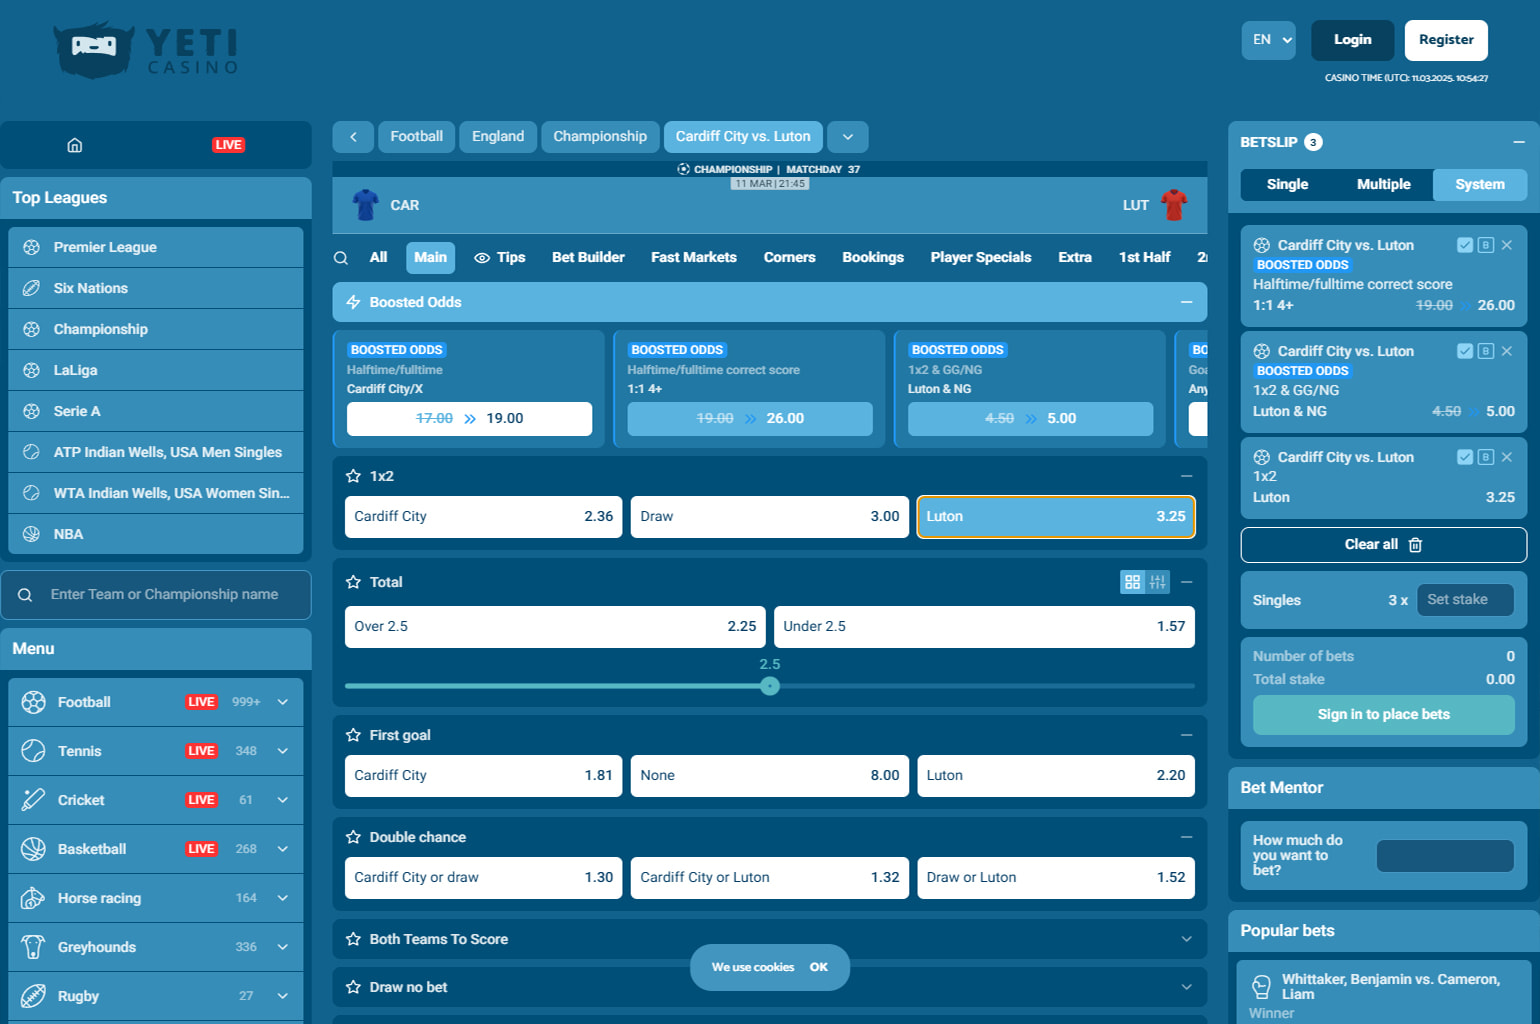The width and height of the screenshot is (1540, 1024).
Task: Select Cardiff City 2.36 in 1x2
Action: coord(483,517)
